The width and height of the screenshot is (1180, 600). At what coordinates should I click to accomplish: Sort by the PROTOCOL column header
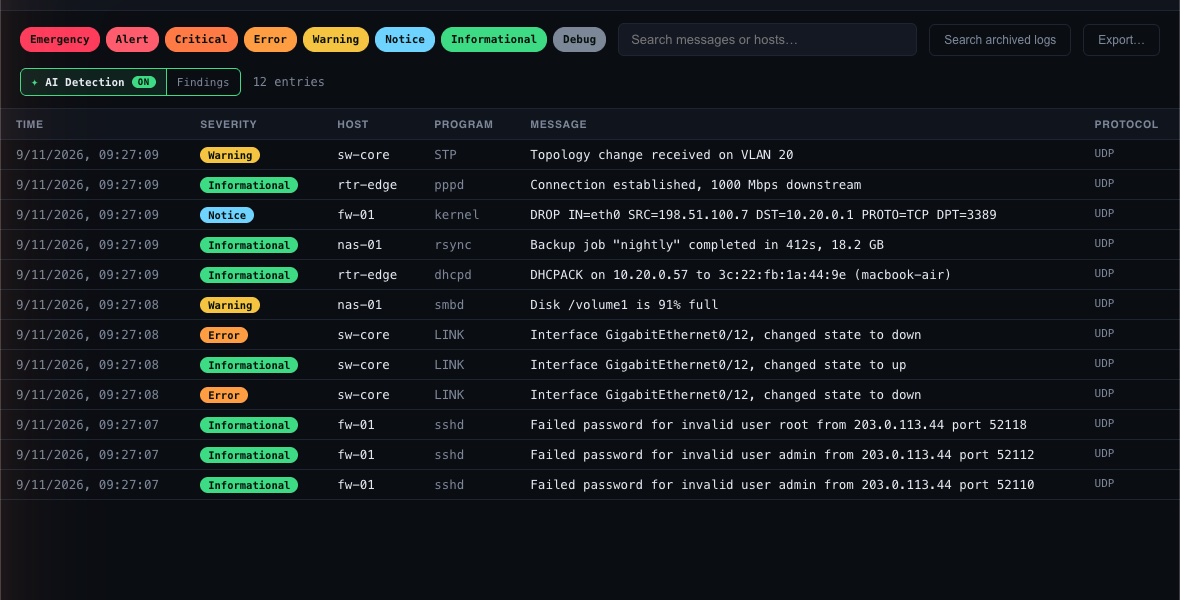[1126, 124]
